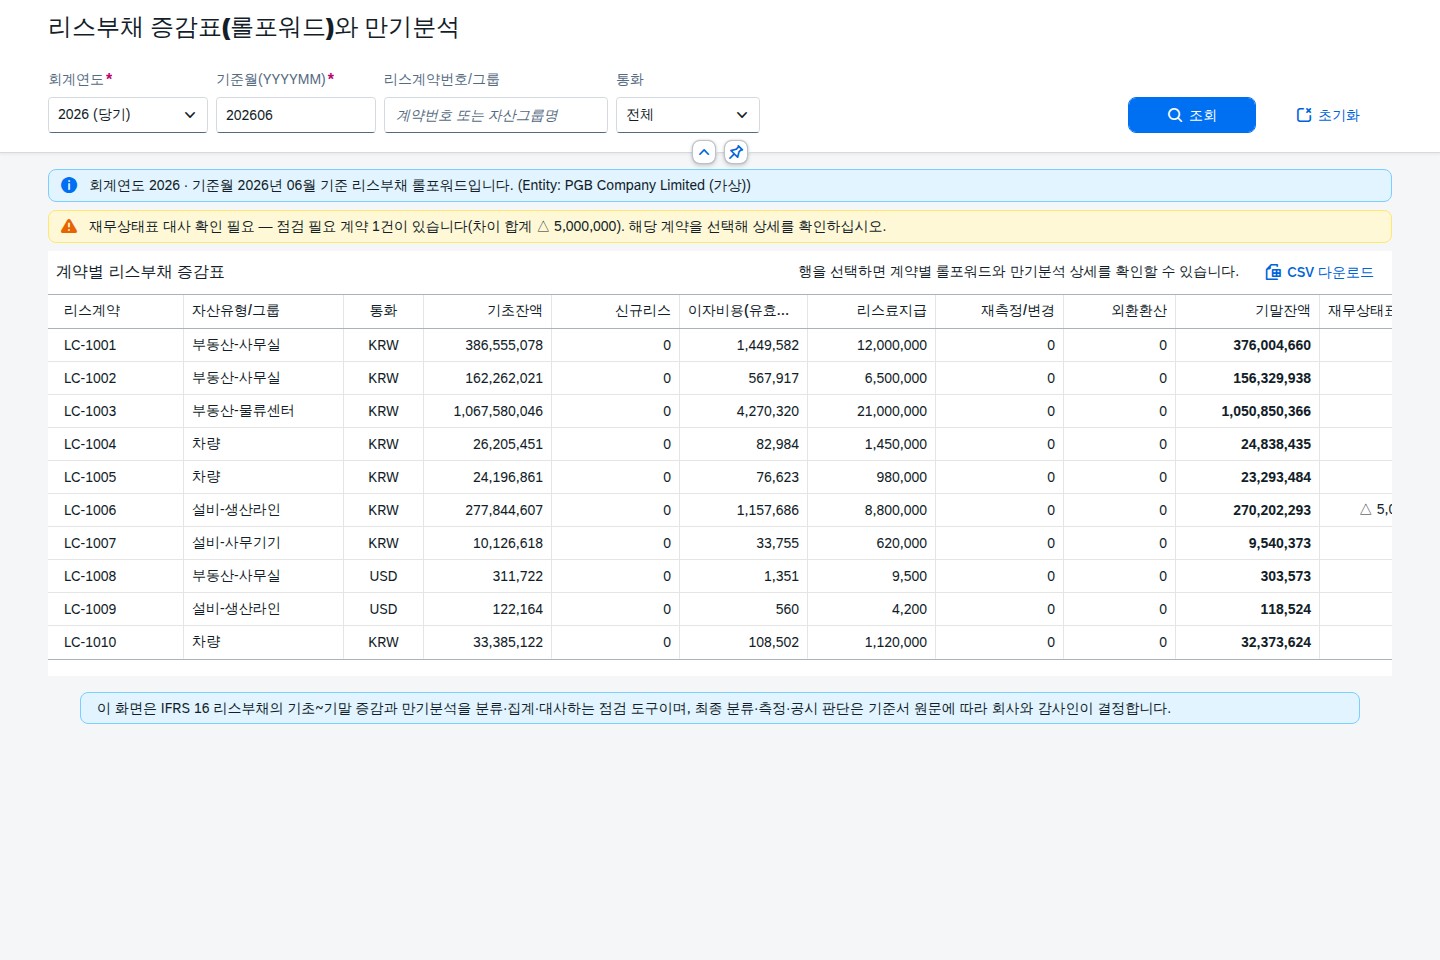Click the 초기화 reset button
Viewport: 1440px width, 960px height.
point(1328,115)
